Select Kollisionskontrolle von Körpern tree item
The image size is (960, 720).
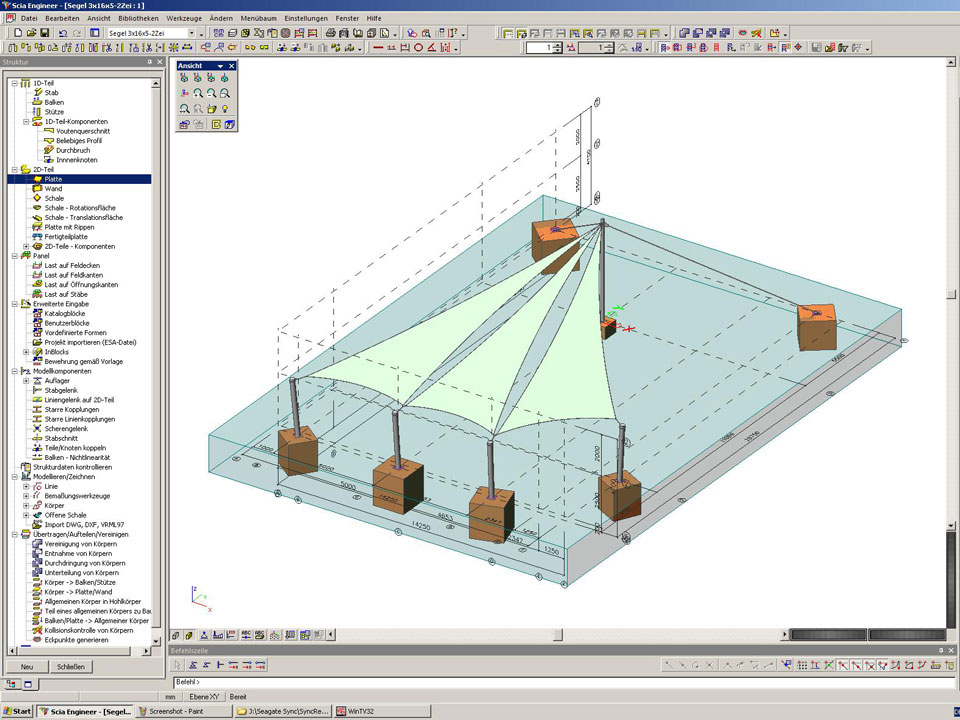point(88,630)
